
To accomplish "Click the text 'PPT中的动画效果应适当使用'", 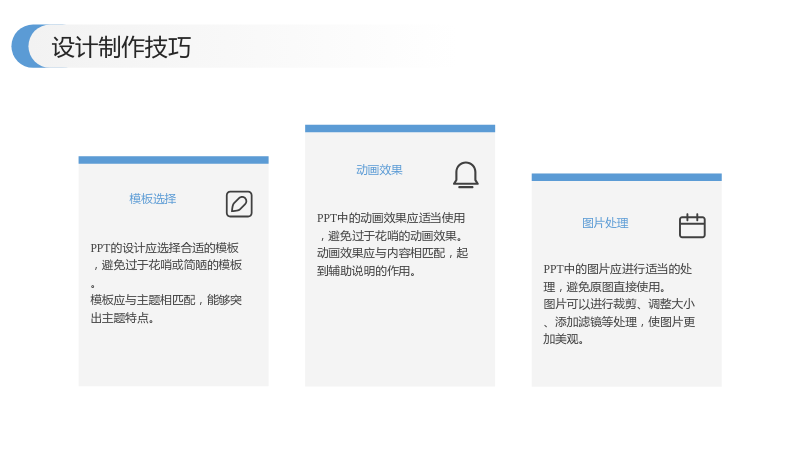I will 391,218.
